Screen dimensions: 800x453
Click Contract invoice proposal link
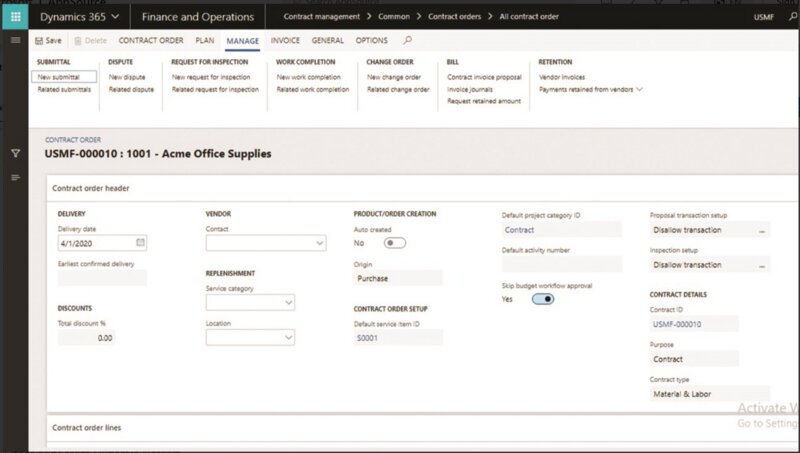(484, 77)
